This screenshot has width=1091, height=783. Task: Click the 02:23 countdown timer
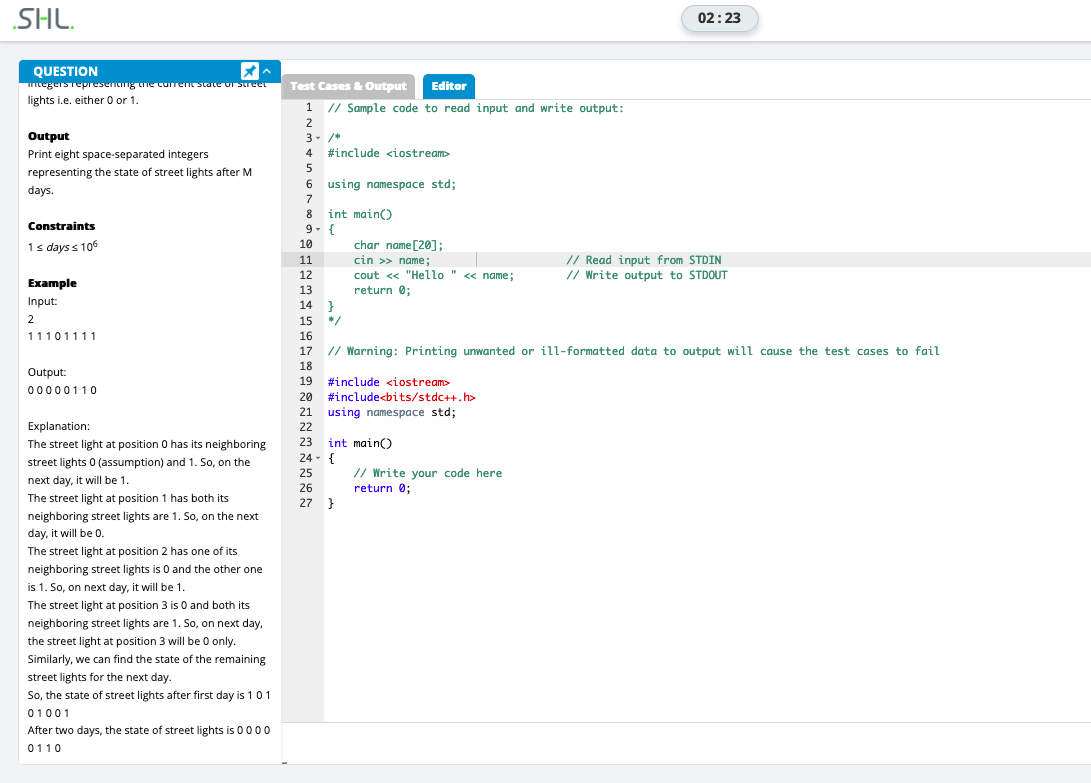coord(719,18)
